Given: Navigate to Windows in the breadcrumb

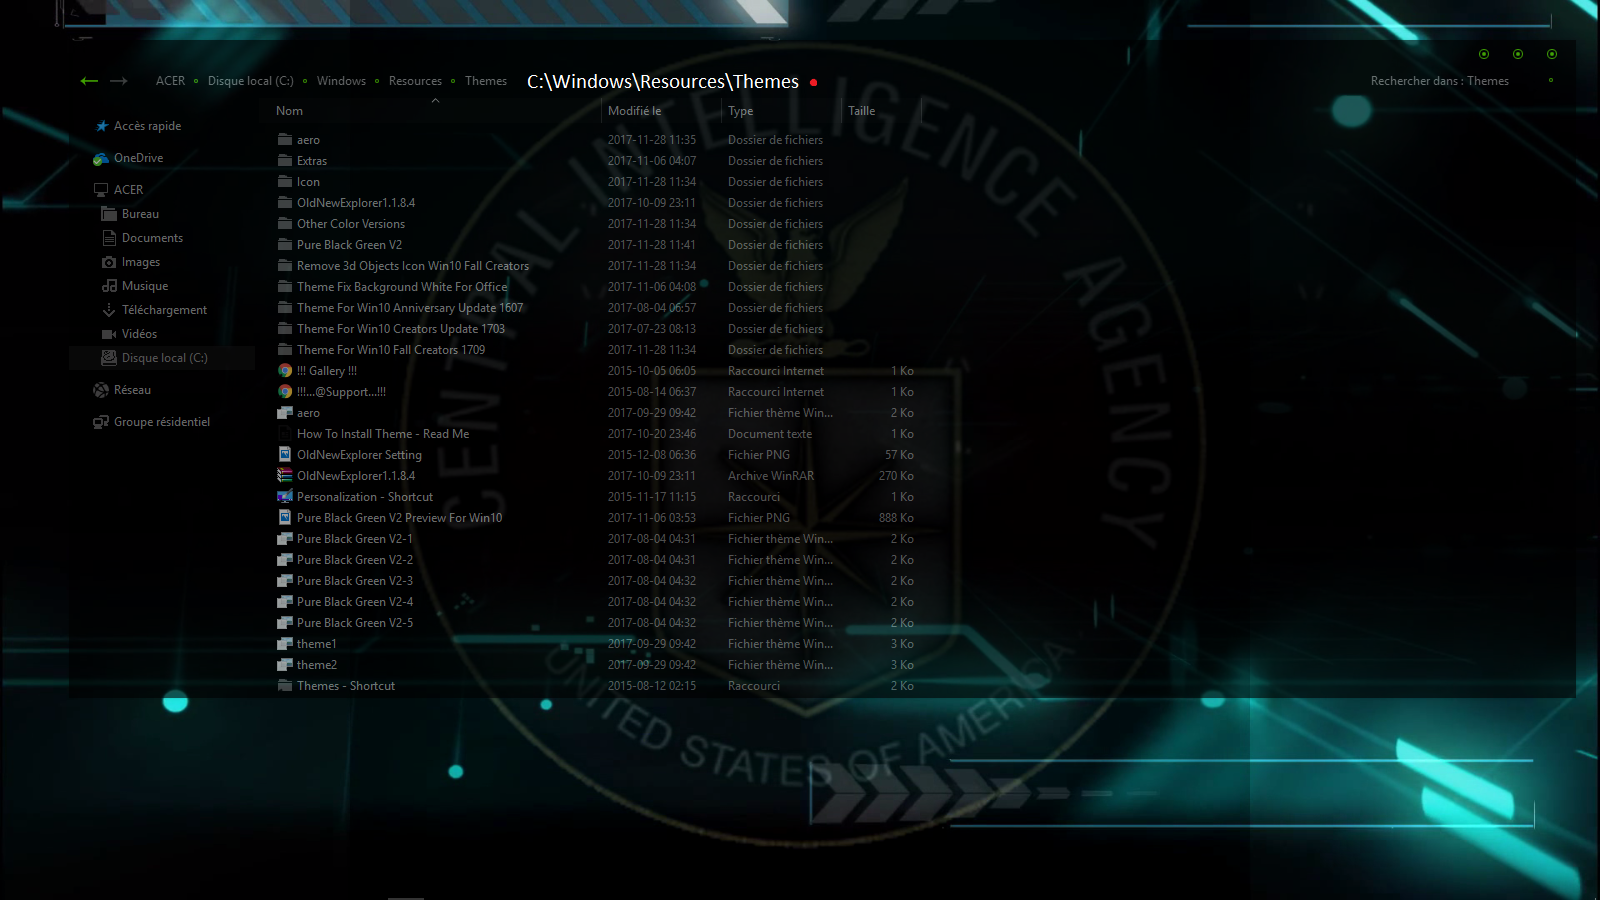Looking at the screenshot, I should (x=341, y=81).
